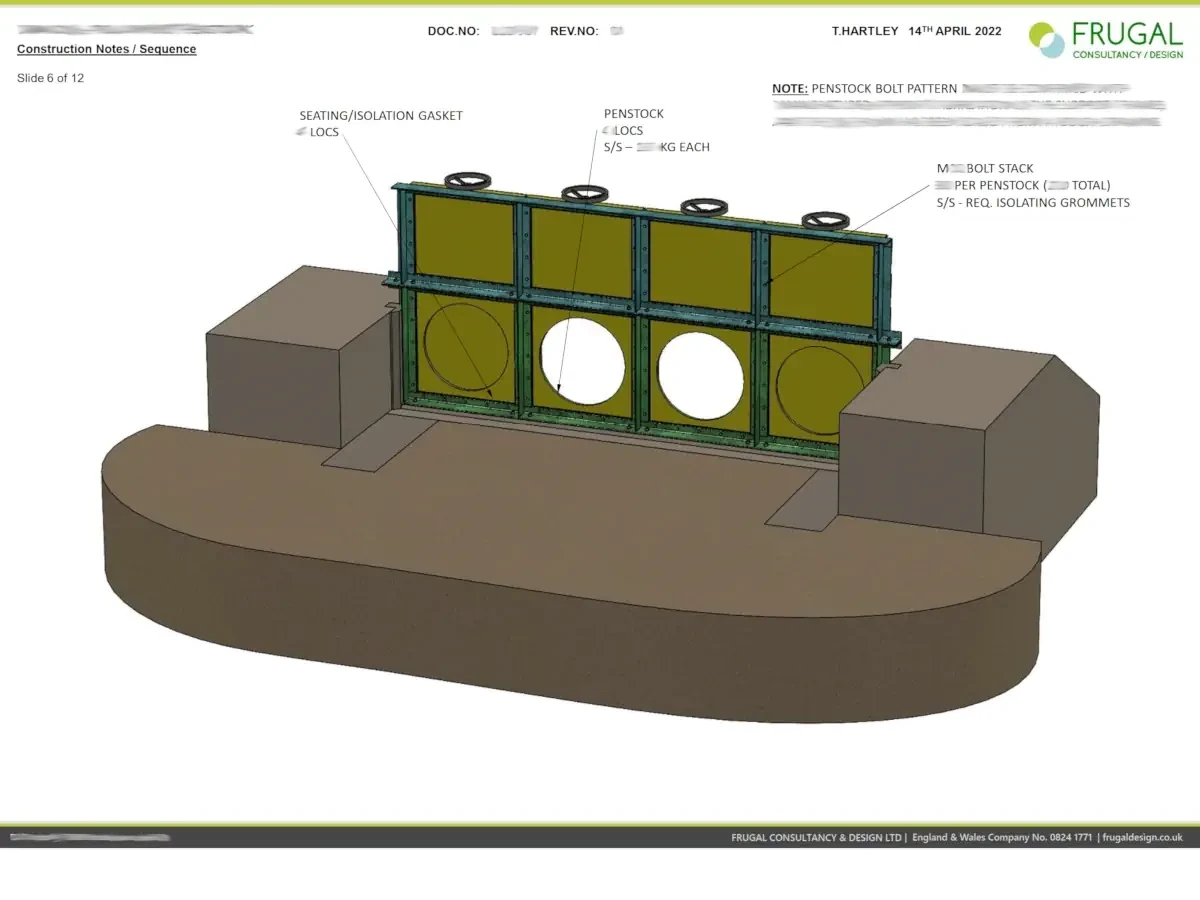
Task: Click the REV.NO field label
Action: 574,31
